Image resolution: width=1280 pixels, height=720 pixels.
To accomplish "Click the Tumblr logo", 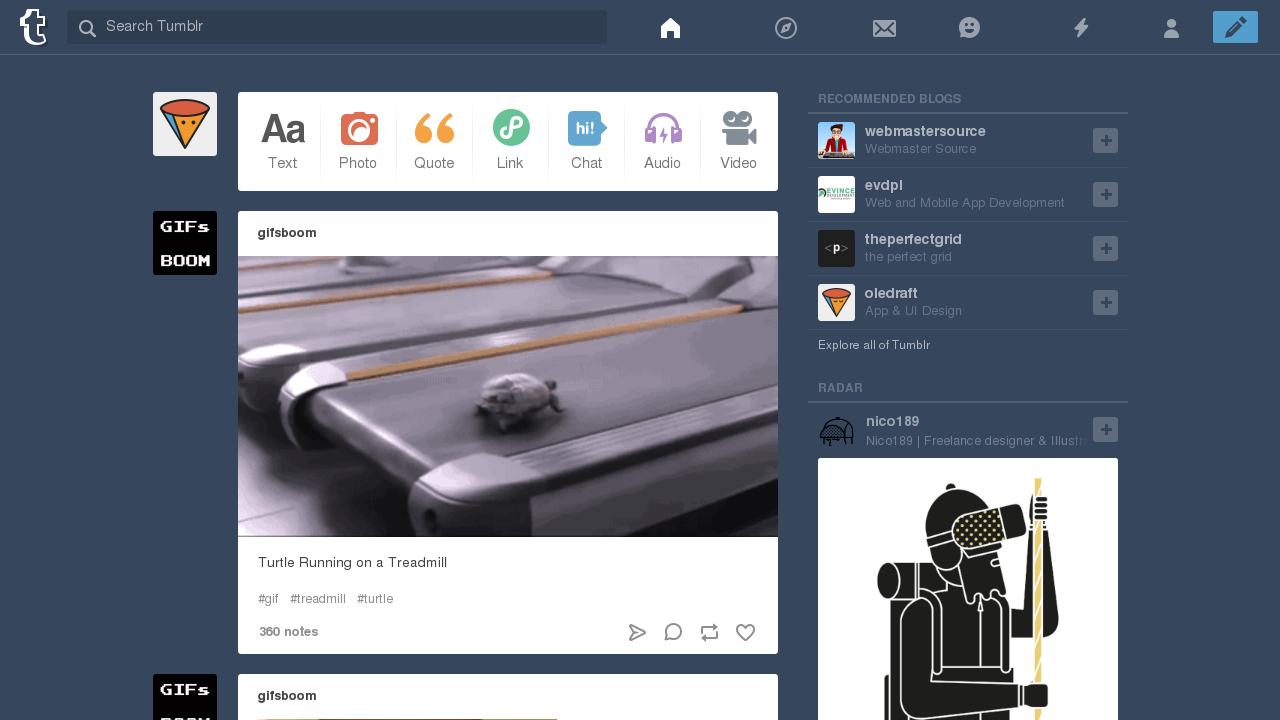I will click(x=34, y=27).
